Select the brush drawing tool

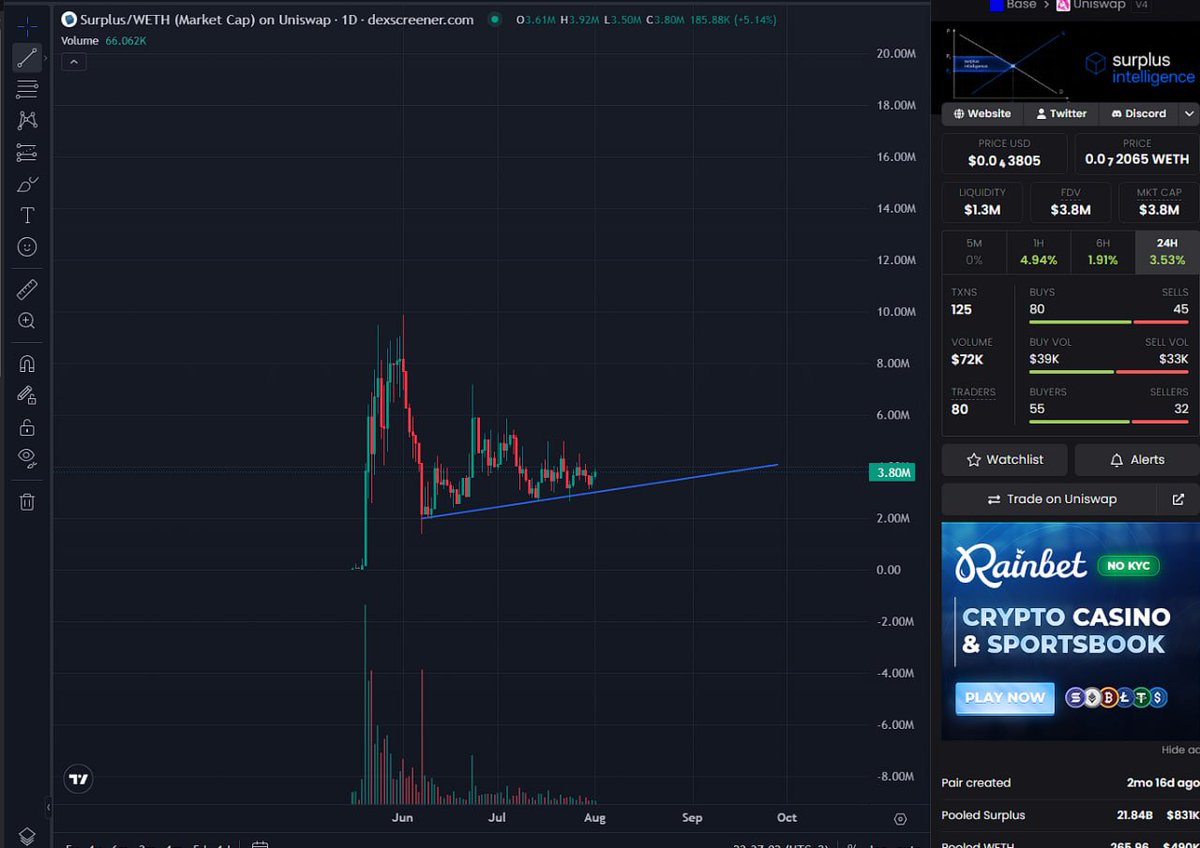tap(27, 184)
